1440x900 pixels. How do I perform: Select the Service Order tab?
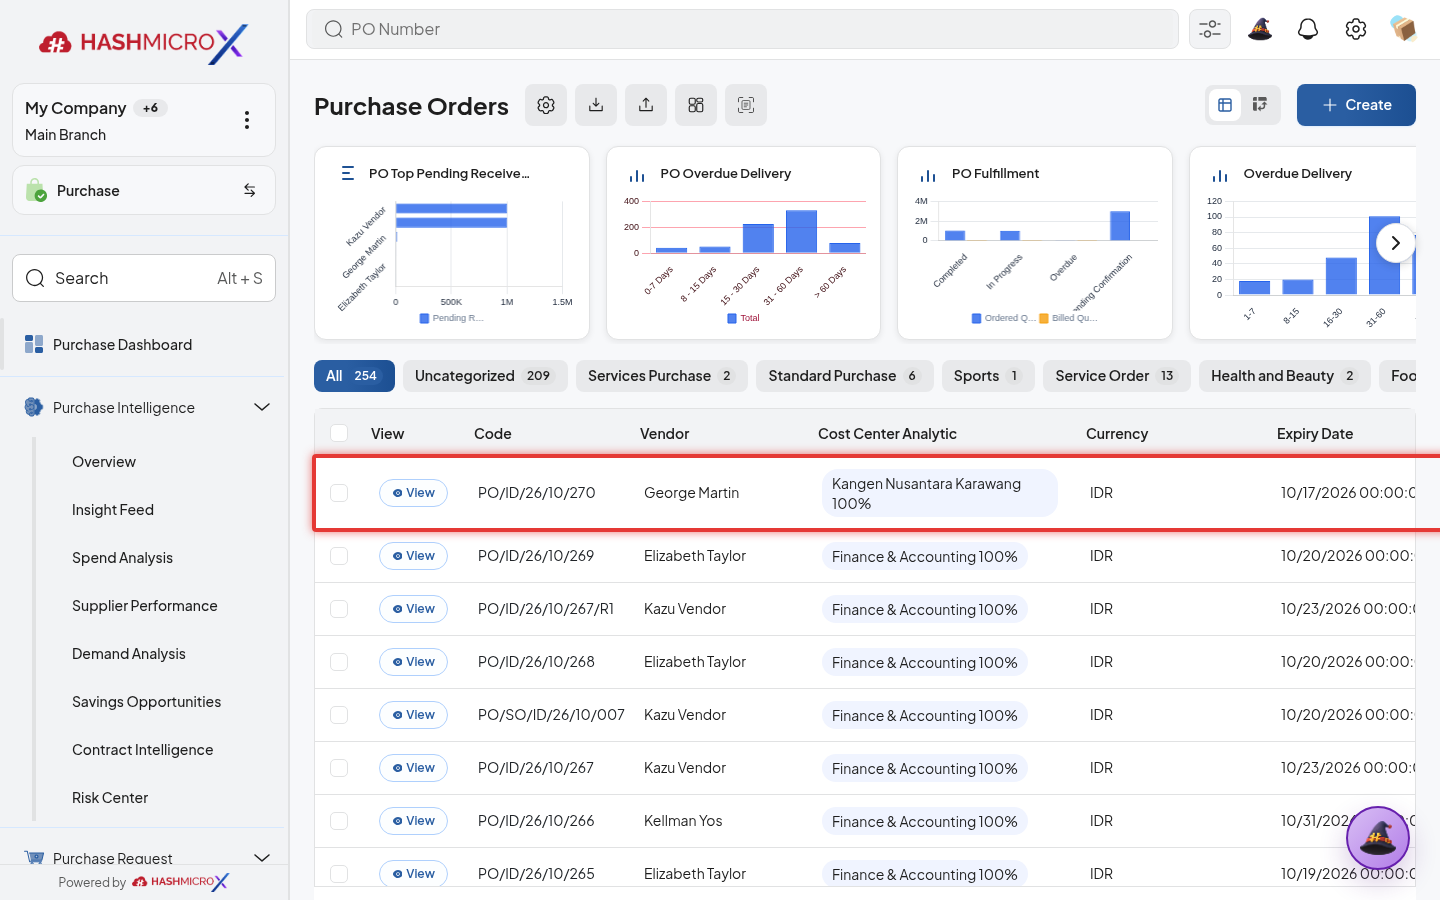(1116, 376)
